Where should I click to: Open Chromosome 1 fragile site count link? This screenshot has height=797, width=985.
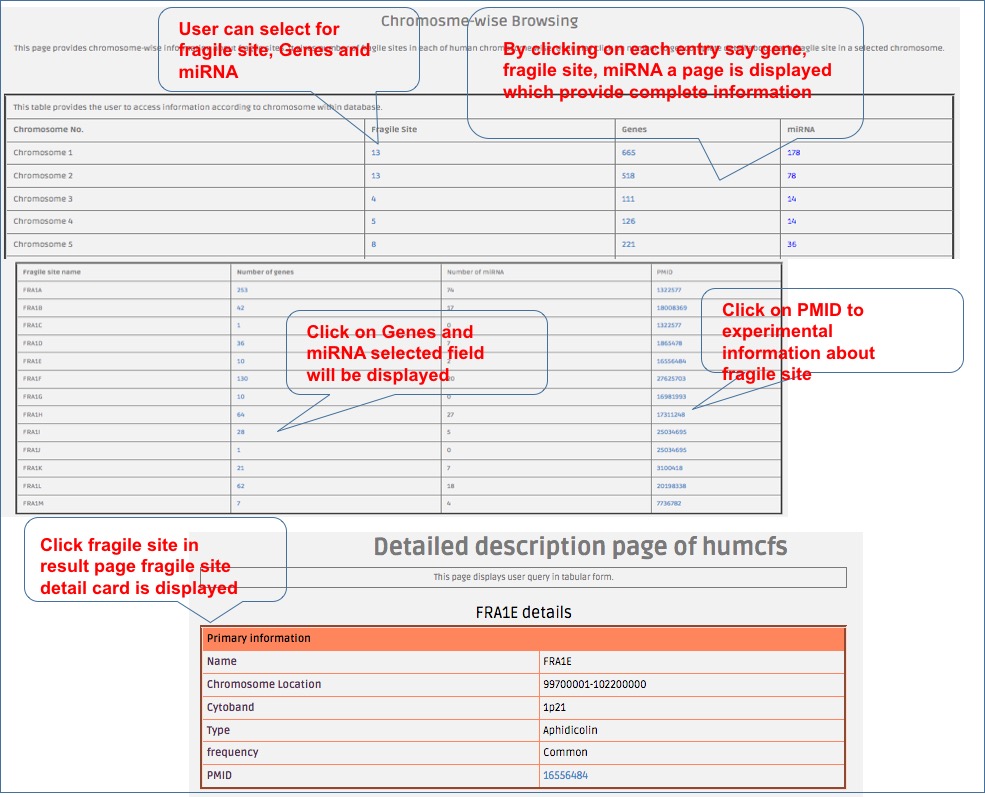point(376,153)
